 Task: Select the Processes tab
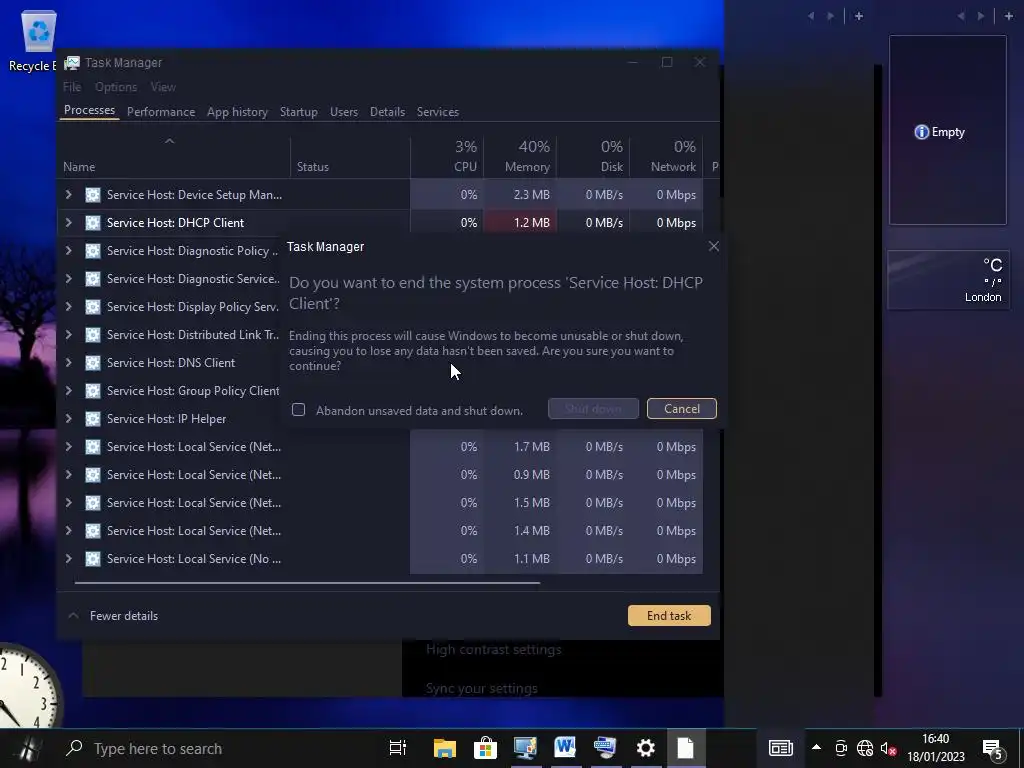coord(89,110)
